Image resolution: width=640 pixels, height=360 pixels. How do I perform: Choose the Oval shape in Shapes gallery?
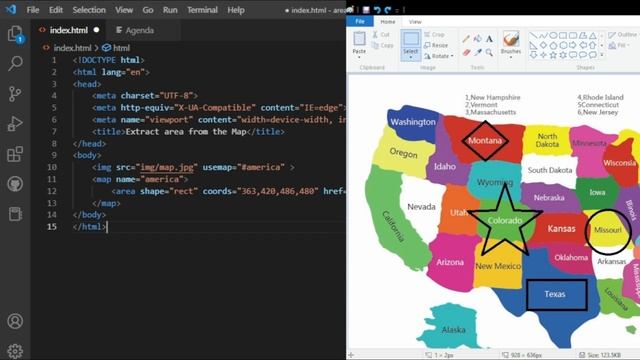pyautogui.click(x=553, y=36)
